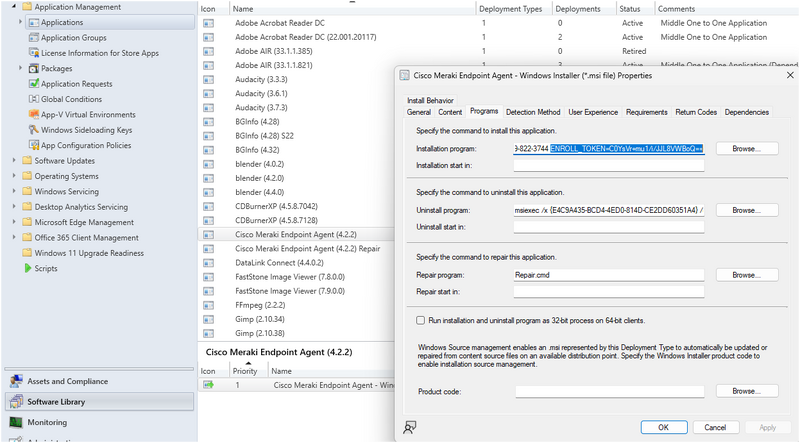The width and height of the screenshot is (800, 443).
Task: Click the Repair start in field
Action: tap(609, 292)
